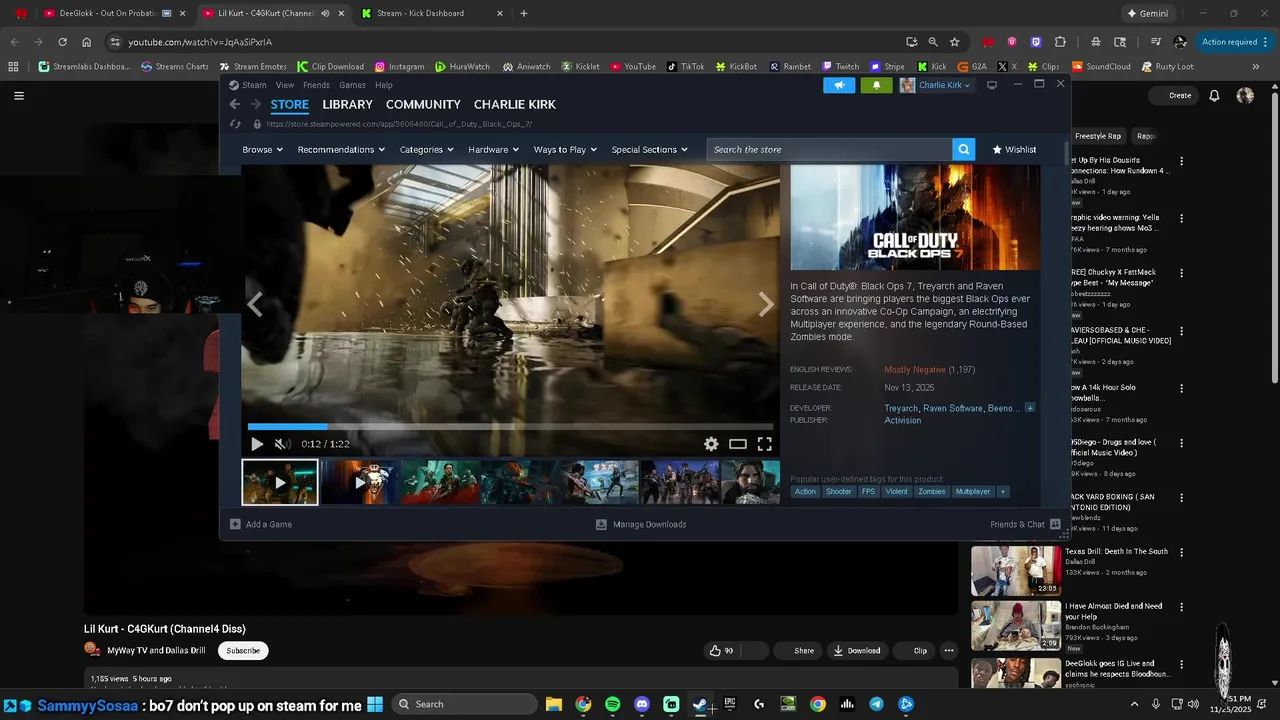
Task: Select the Zombies user tag
Action: tap(932, 491)
